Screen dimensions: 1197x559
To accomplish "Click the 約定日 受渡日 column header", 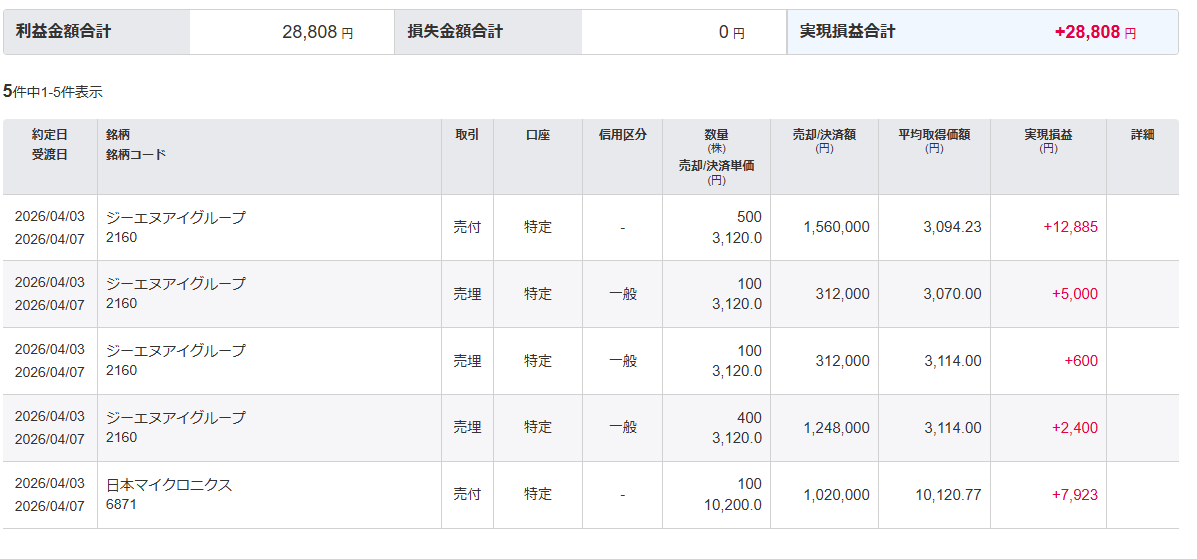I will [50, 144].
